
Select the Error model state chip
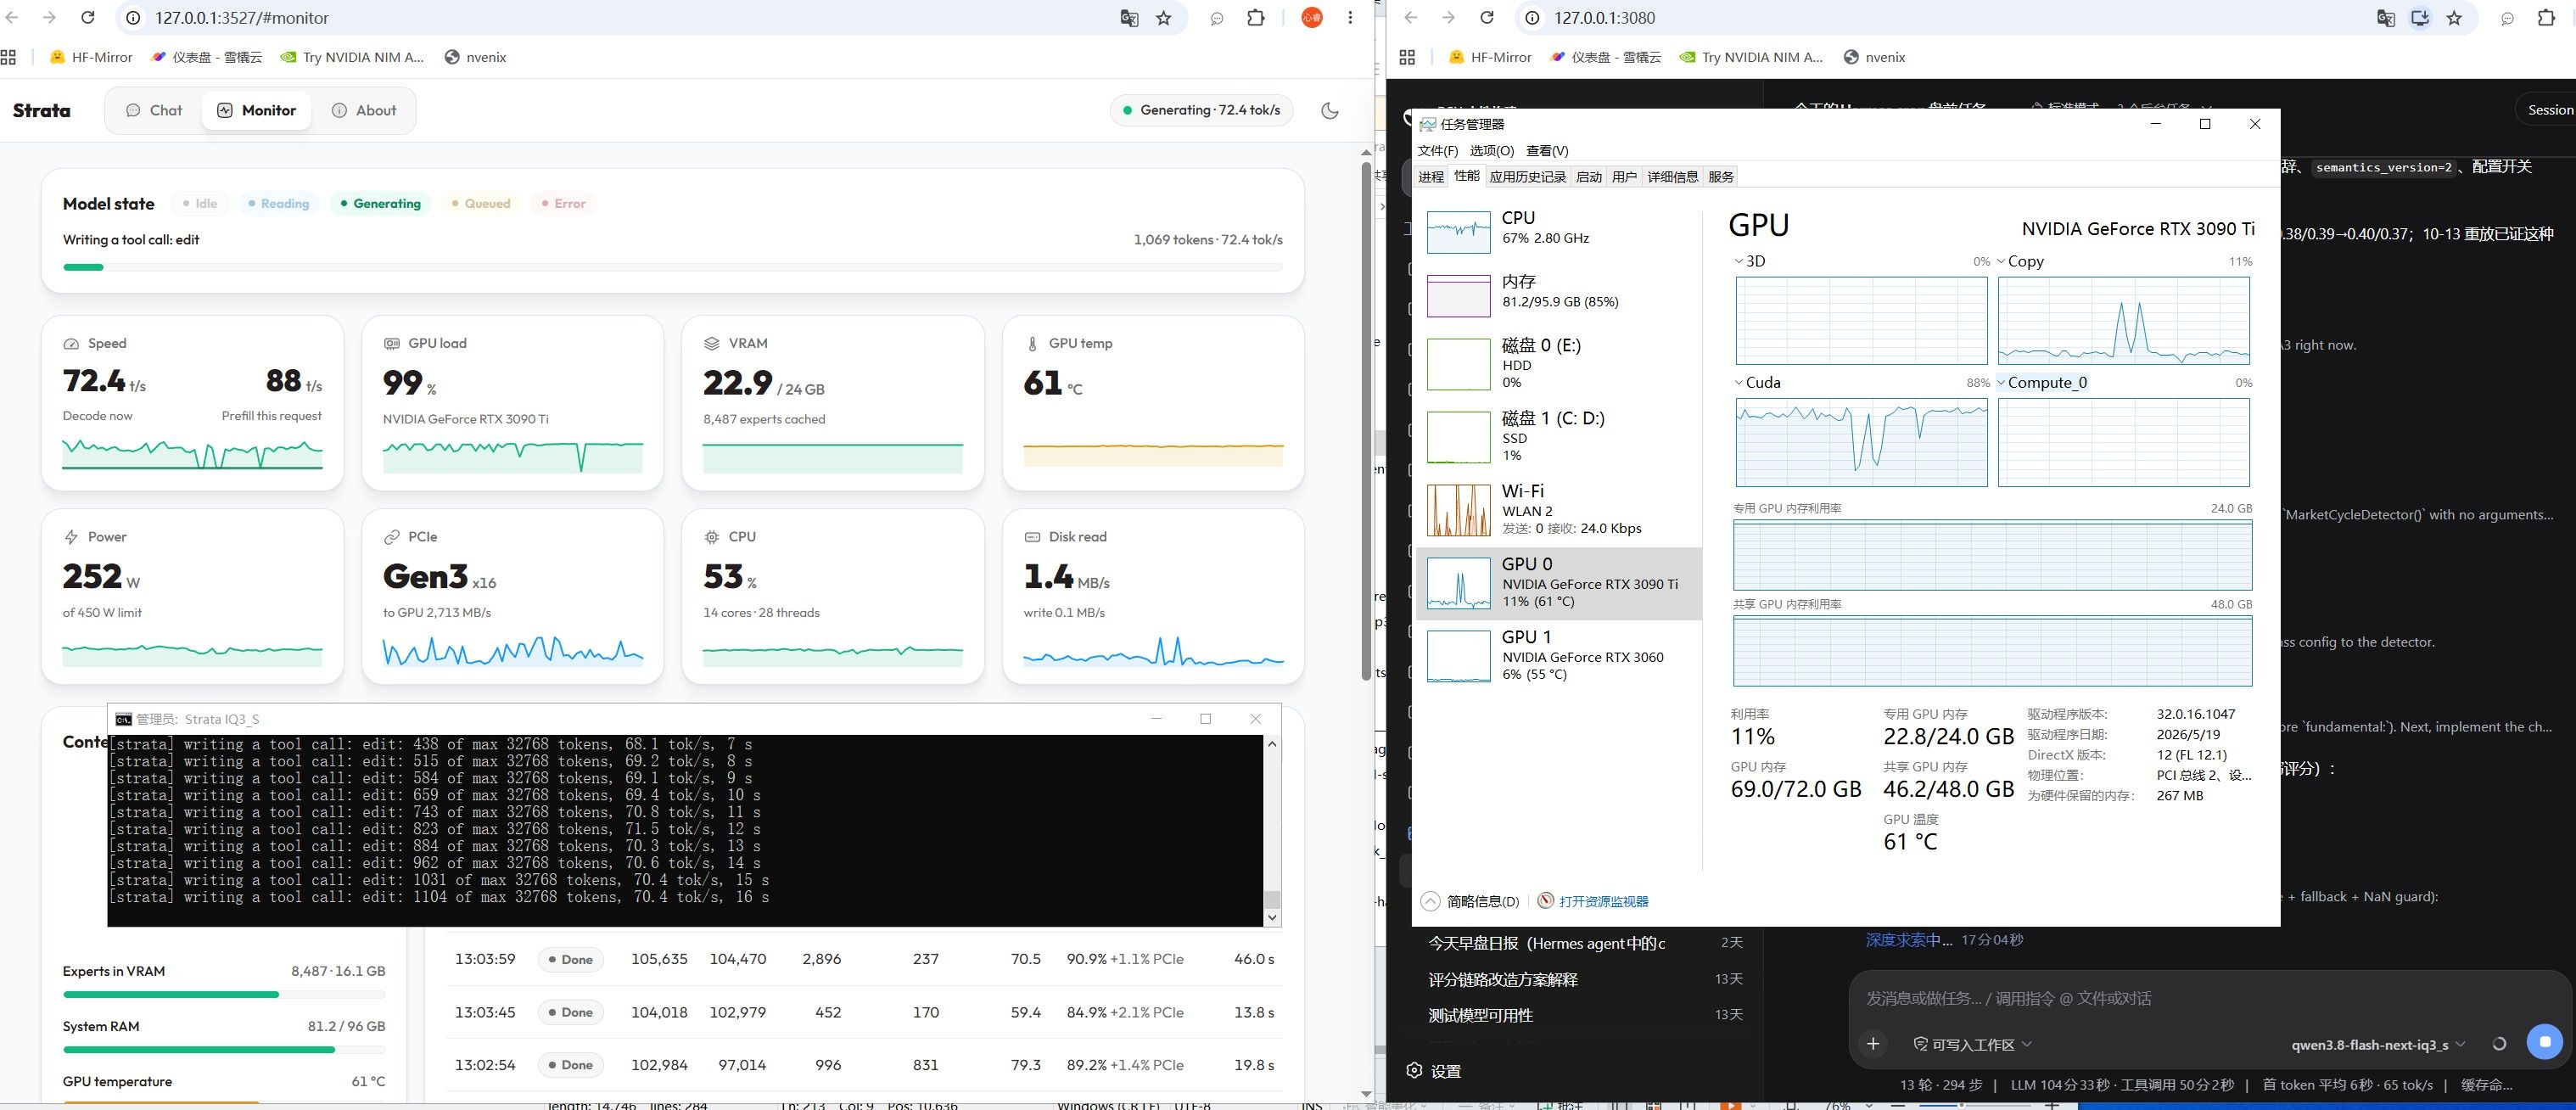coord(564,204)
